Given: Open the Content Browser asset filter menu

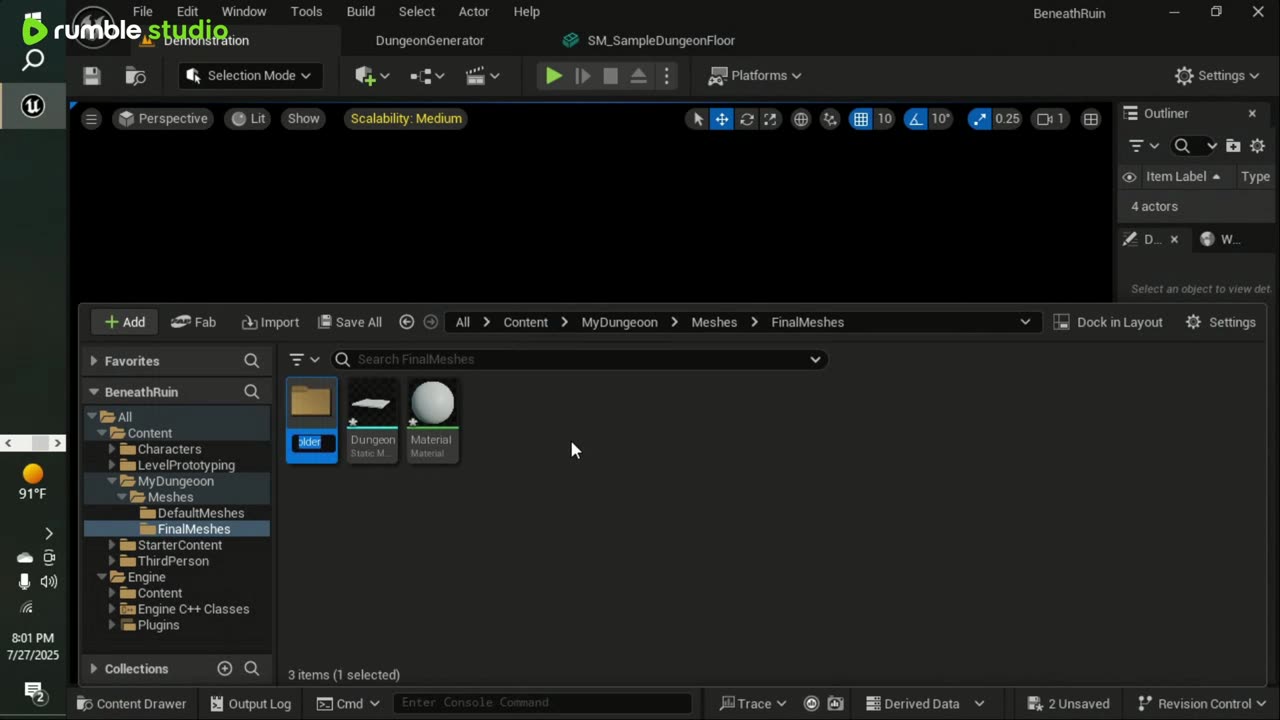Looking at the screenshot, I should [x=304, y=360].
